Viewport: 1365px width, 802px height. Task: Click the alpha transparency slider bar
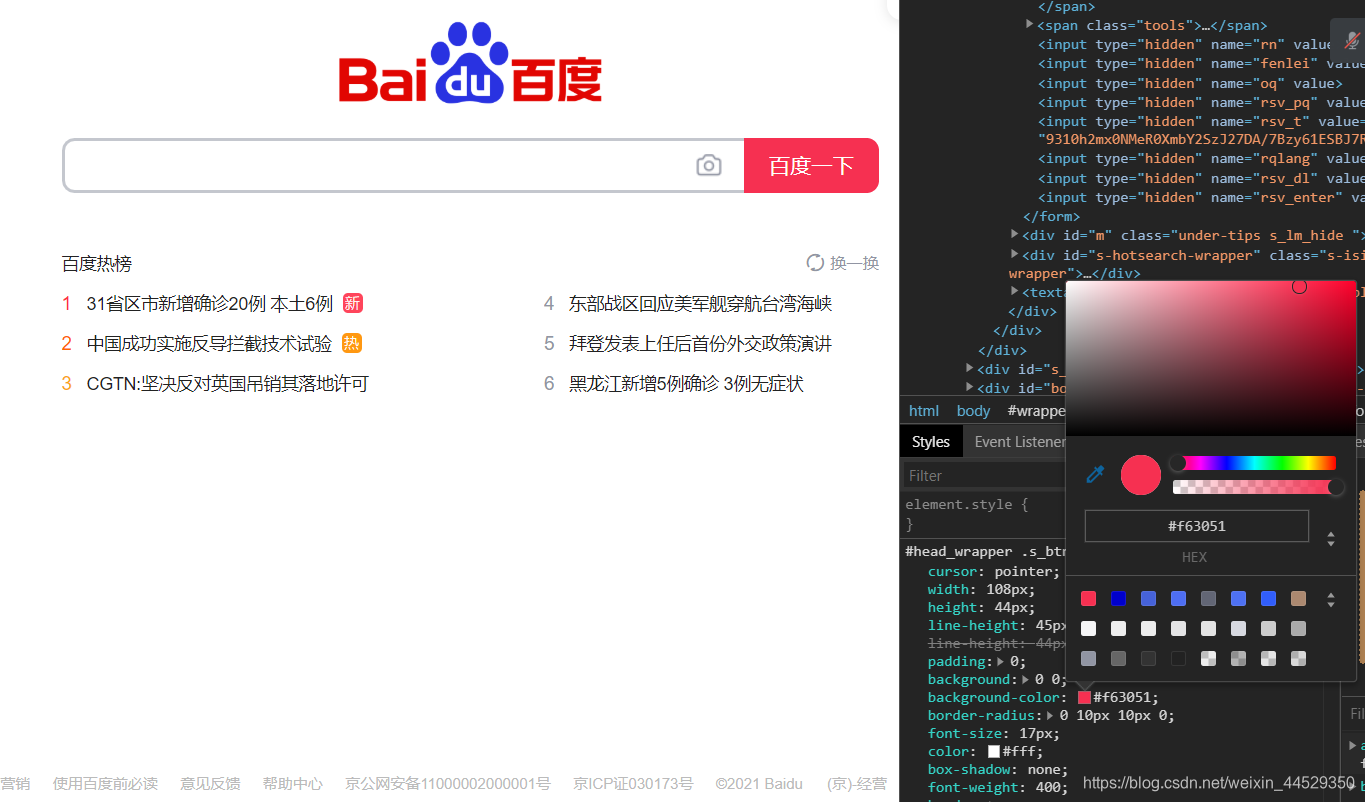tap(1255, 487)
